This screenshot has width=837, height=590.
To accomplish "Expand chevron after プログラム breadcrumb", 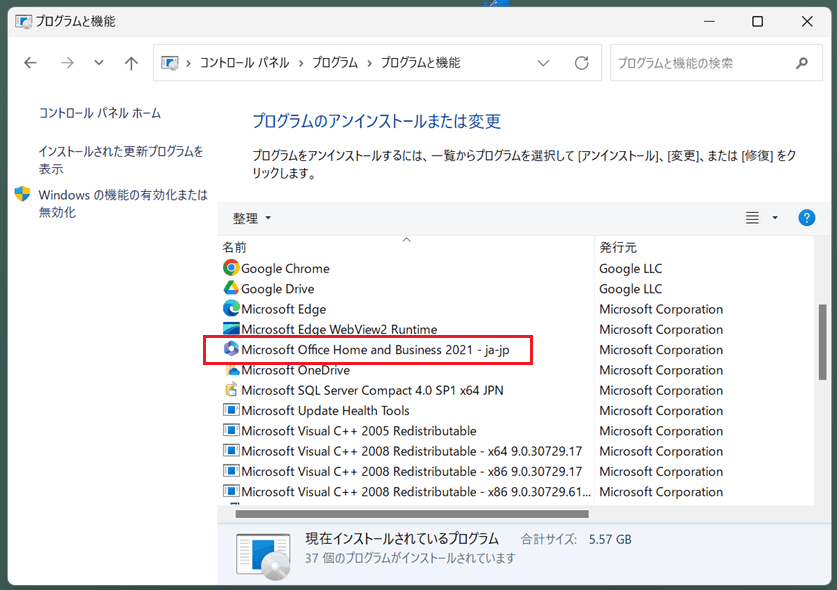I will click(369, 63).
